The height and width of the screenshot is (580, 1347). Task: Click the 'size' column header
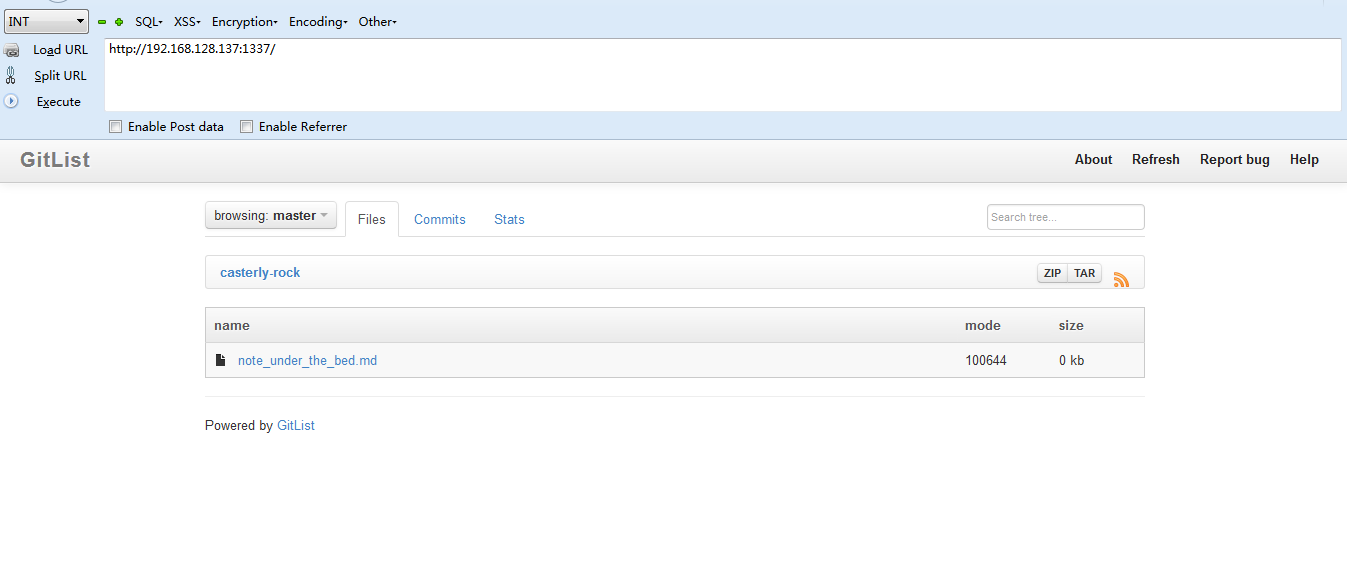(x=1071, y=325)
